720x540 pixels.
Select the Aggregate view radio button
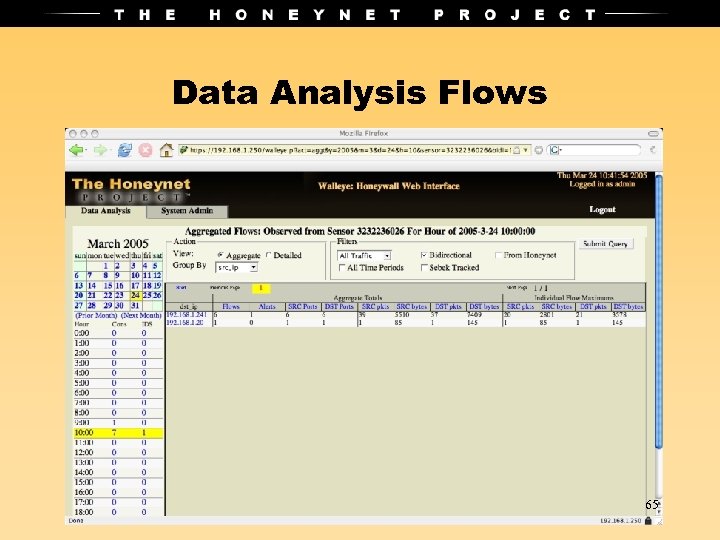pos(220,255)
